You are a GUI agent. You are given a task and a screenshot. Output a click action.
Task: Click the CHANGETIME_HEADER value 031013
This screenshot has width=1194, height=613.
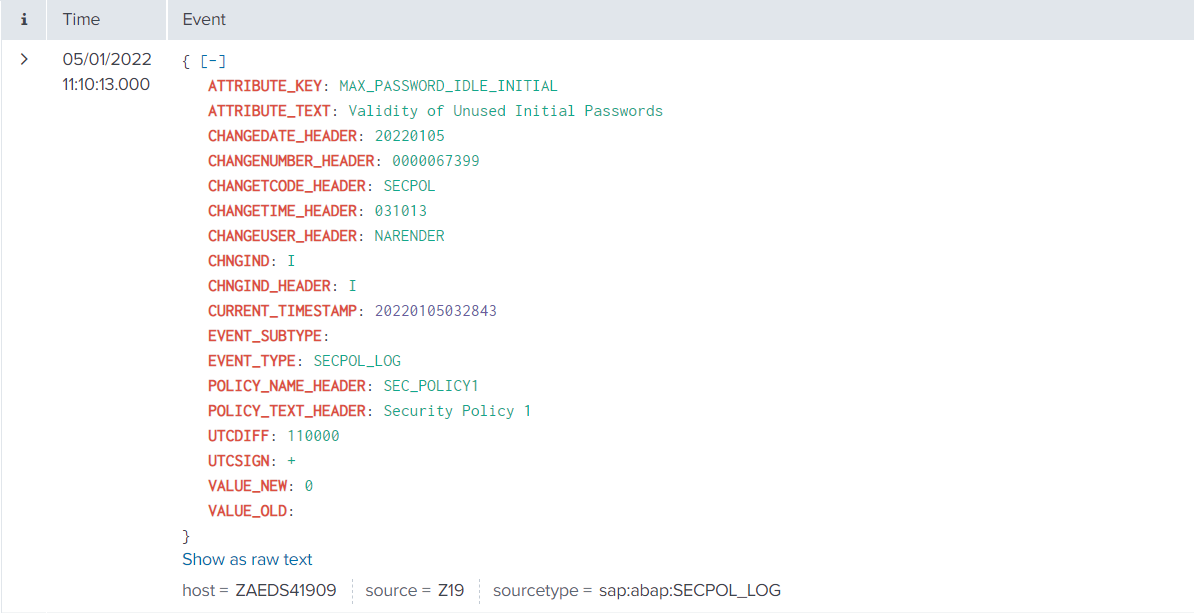pos(400,211)
